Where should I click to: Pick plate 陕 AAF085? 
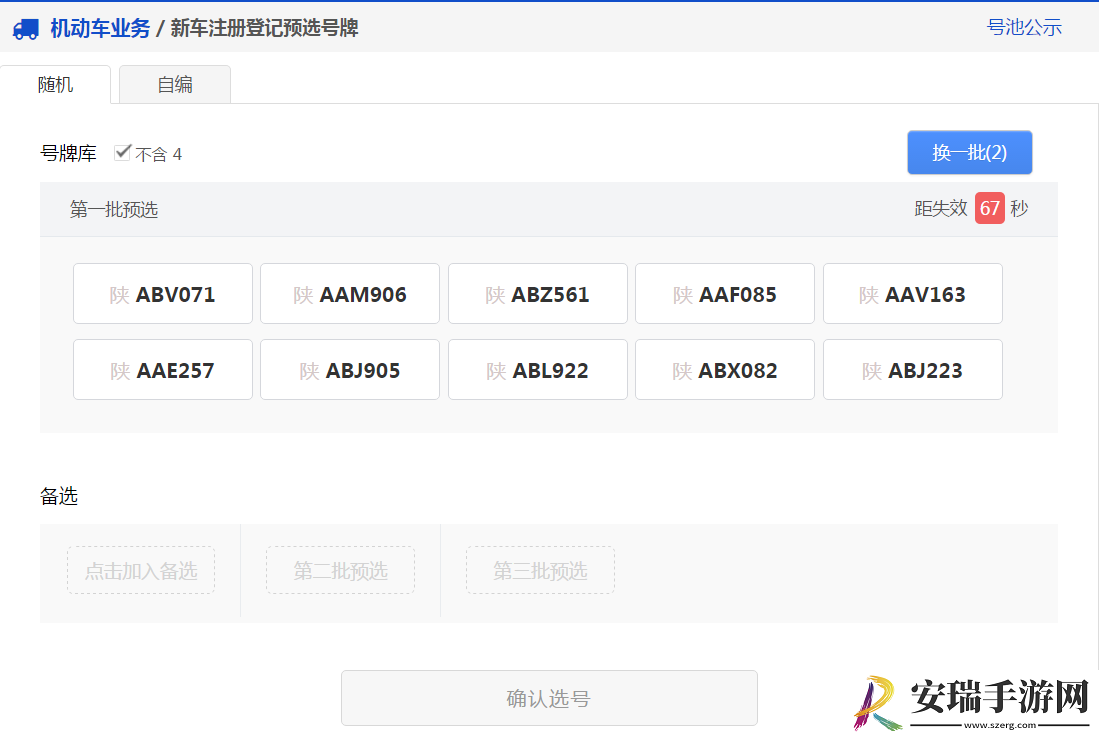point(725,294)
